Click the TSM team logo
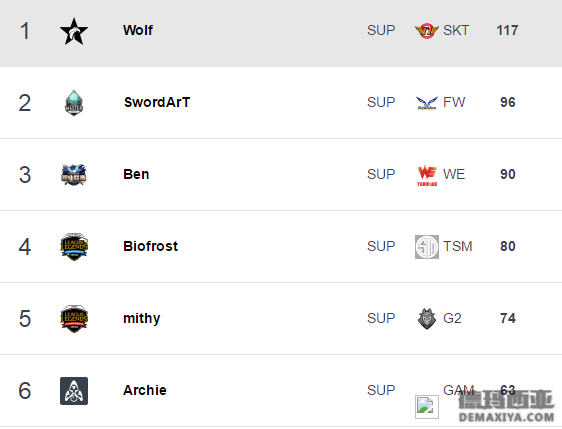This screenshot has width=562, height=429. coord(427,247)
